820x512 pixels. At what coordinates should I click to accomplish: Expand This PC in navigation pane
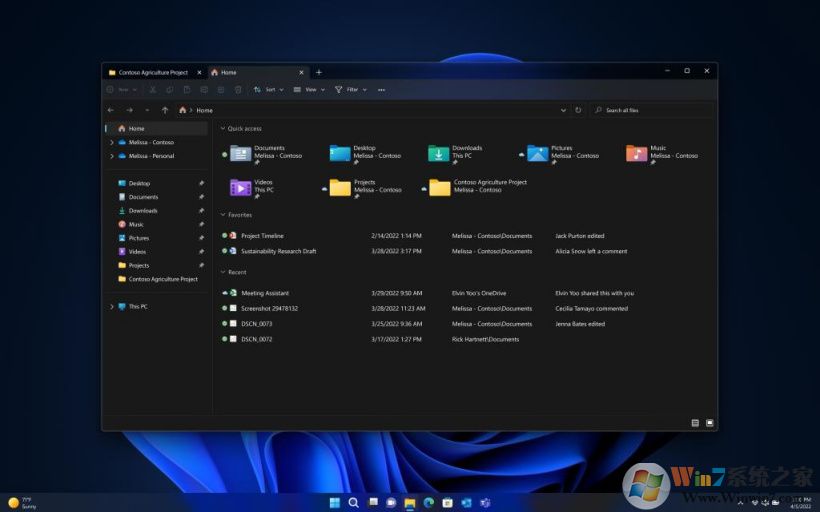tap(111, 307)
